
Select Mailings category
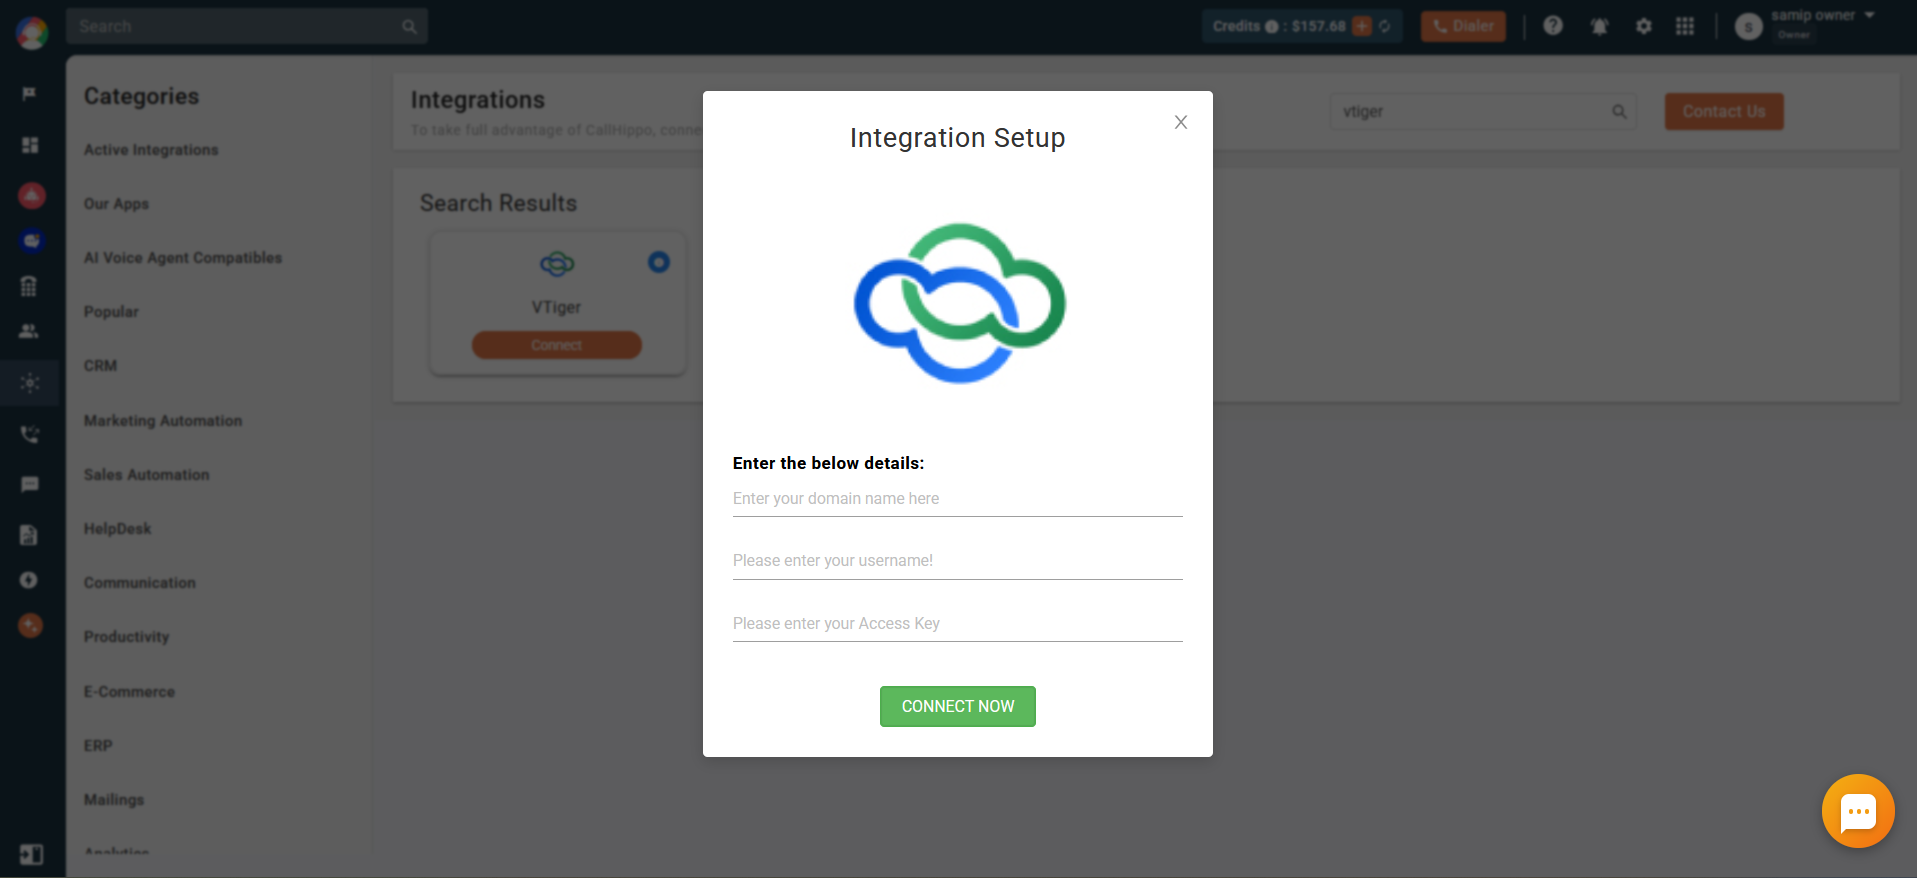point(114,799)
